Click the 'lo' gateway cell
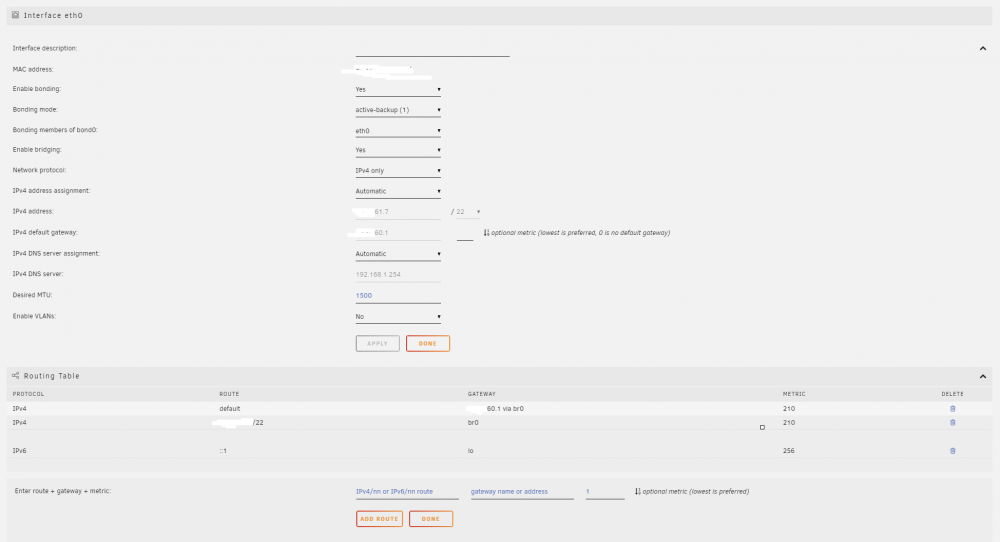The width and height of the screenshot is (1000, 542). coord(471,451)
